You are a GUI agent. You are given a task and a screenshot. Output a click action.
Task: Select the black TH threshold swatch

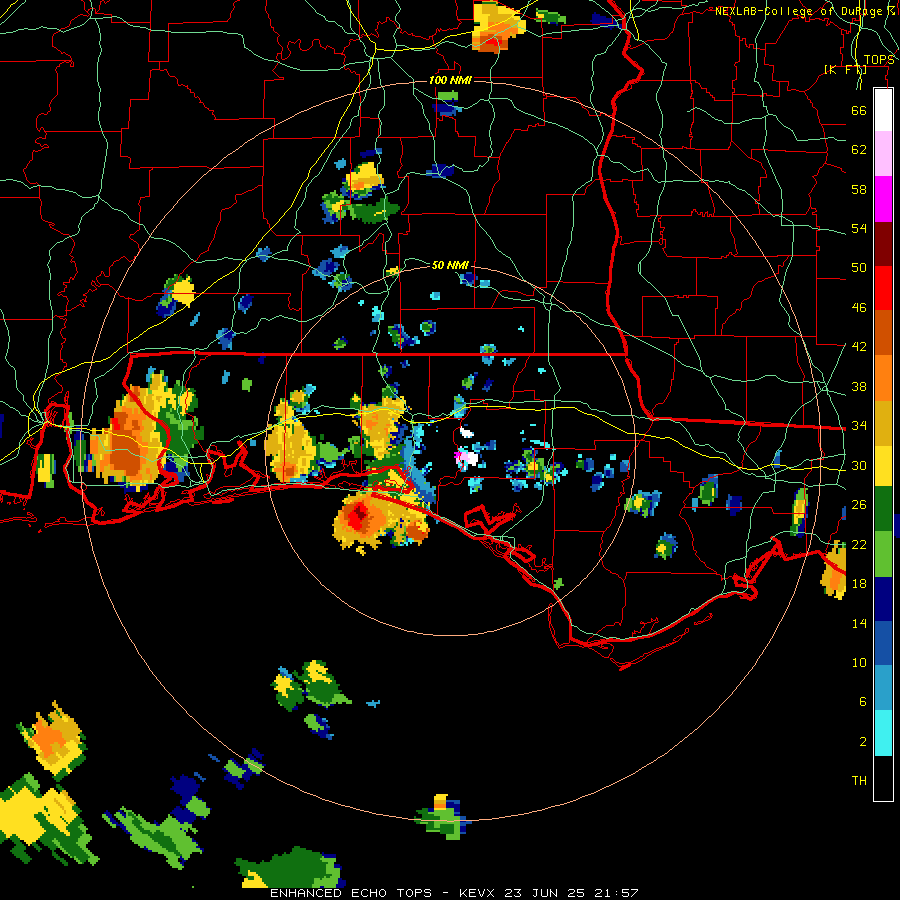click(883, 778)
